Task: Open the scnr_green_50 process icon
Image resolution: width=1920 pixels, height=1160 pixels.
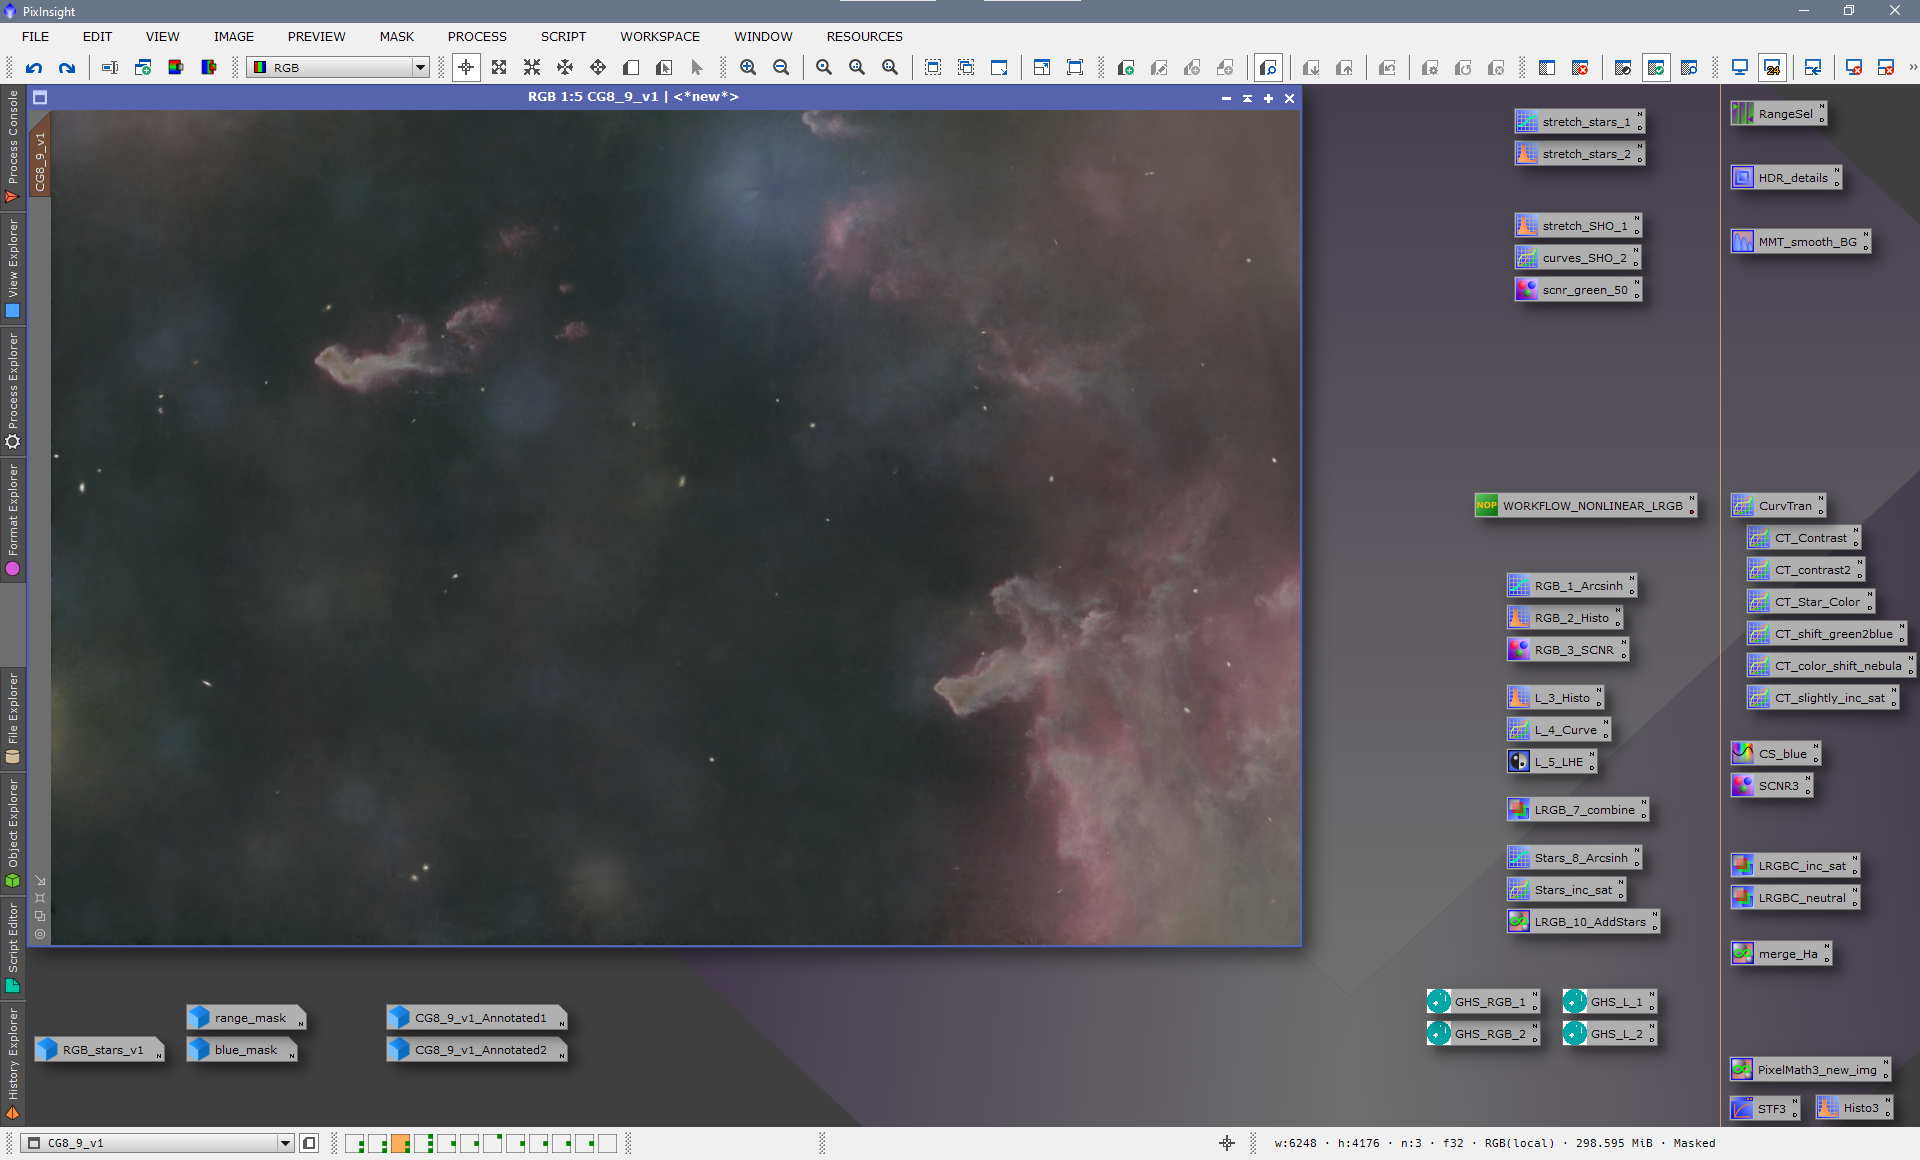Action: click(x=1578, y=290)
